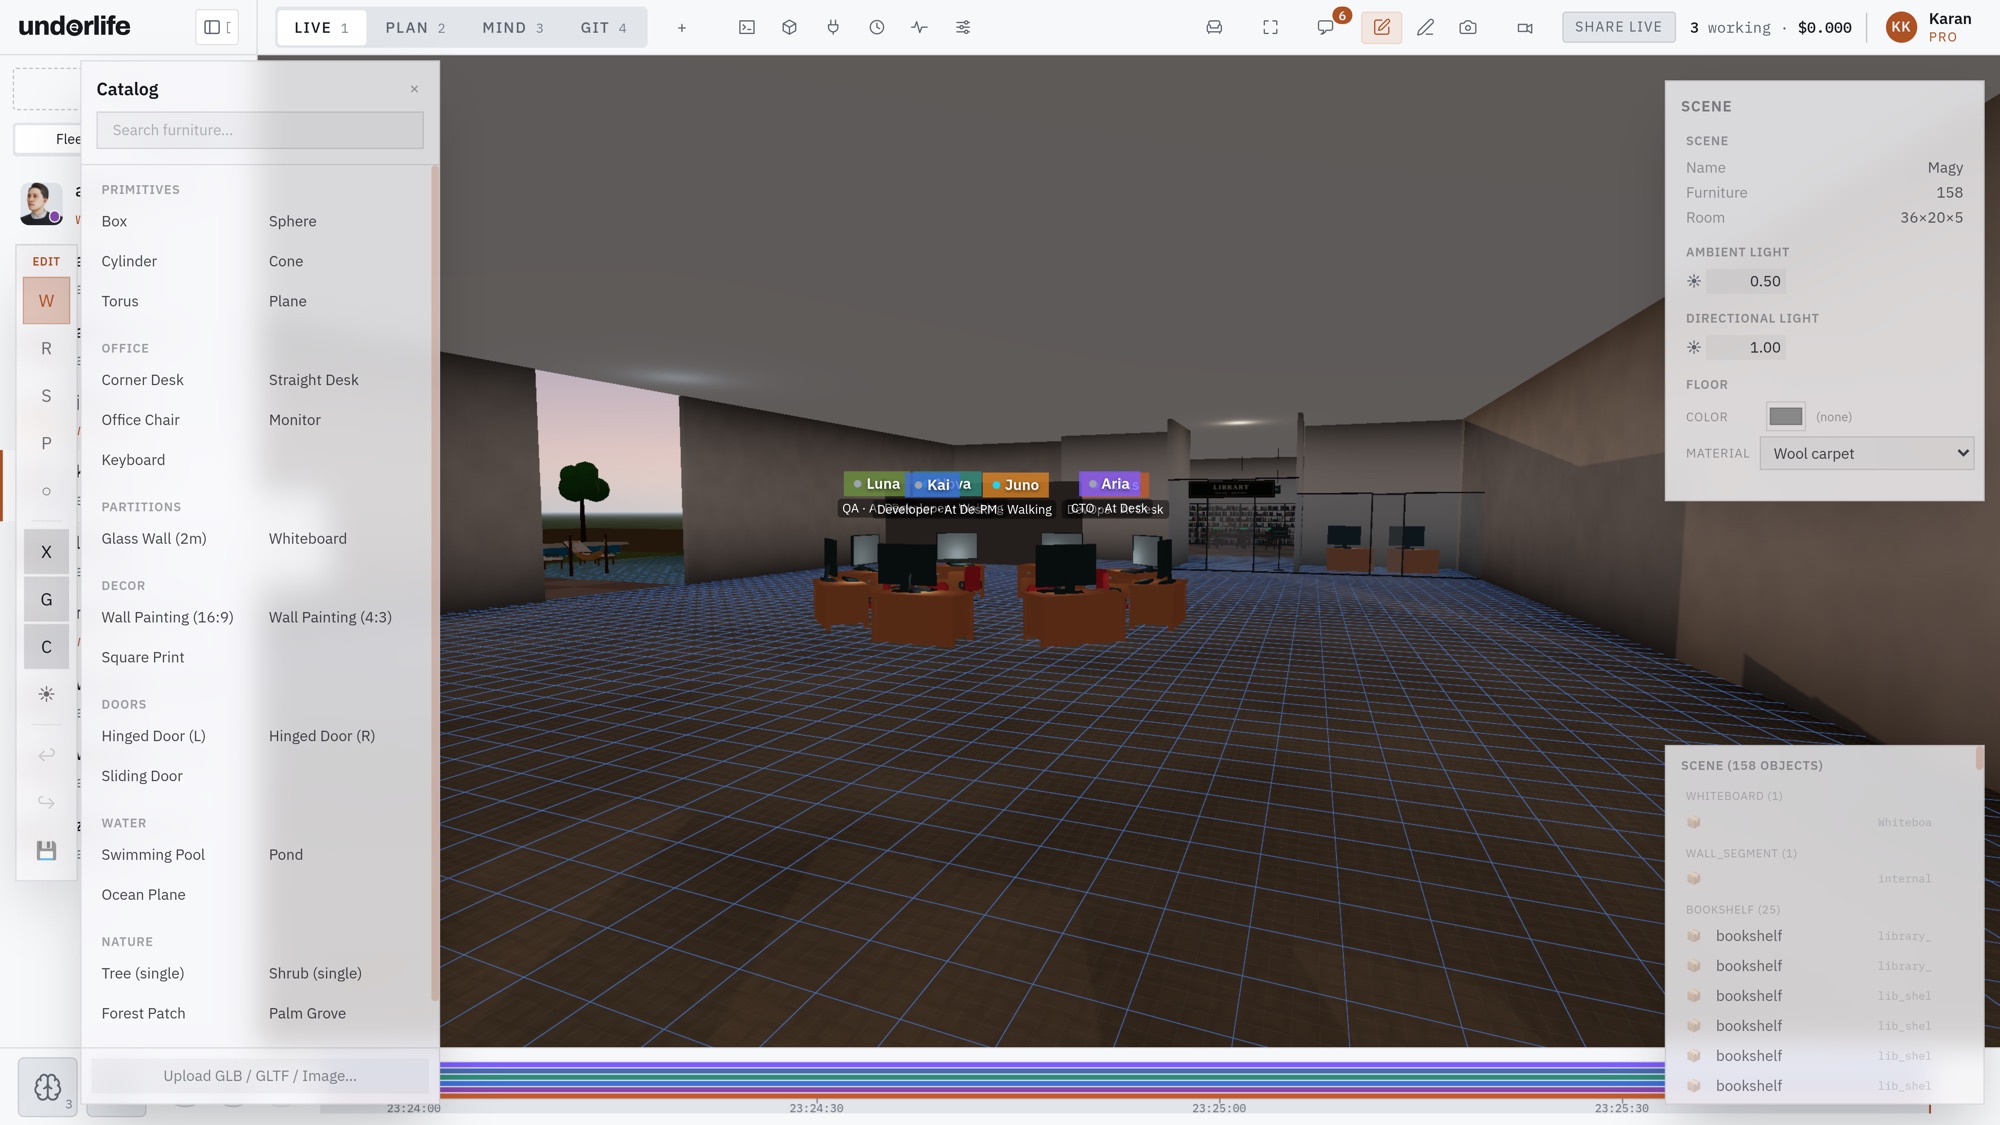The height and width of the screenshot is (1125, 2000).
Task: Open the floor Material dropdown
Action: tap(1866, 453)
